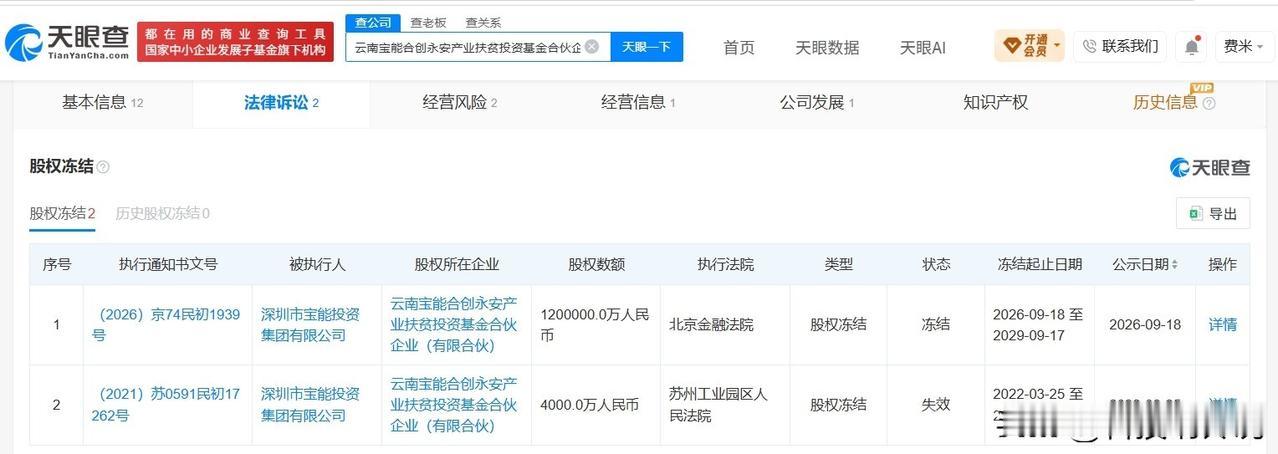Switch to 公司发展 tab

tap(816, 102)
